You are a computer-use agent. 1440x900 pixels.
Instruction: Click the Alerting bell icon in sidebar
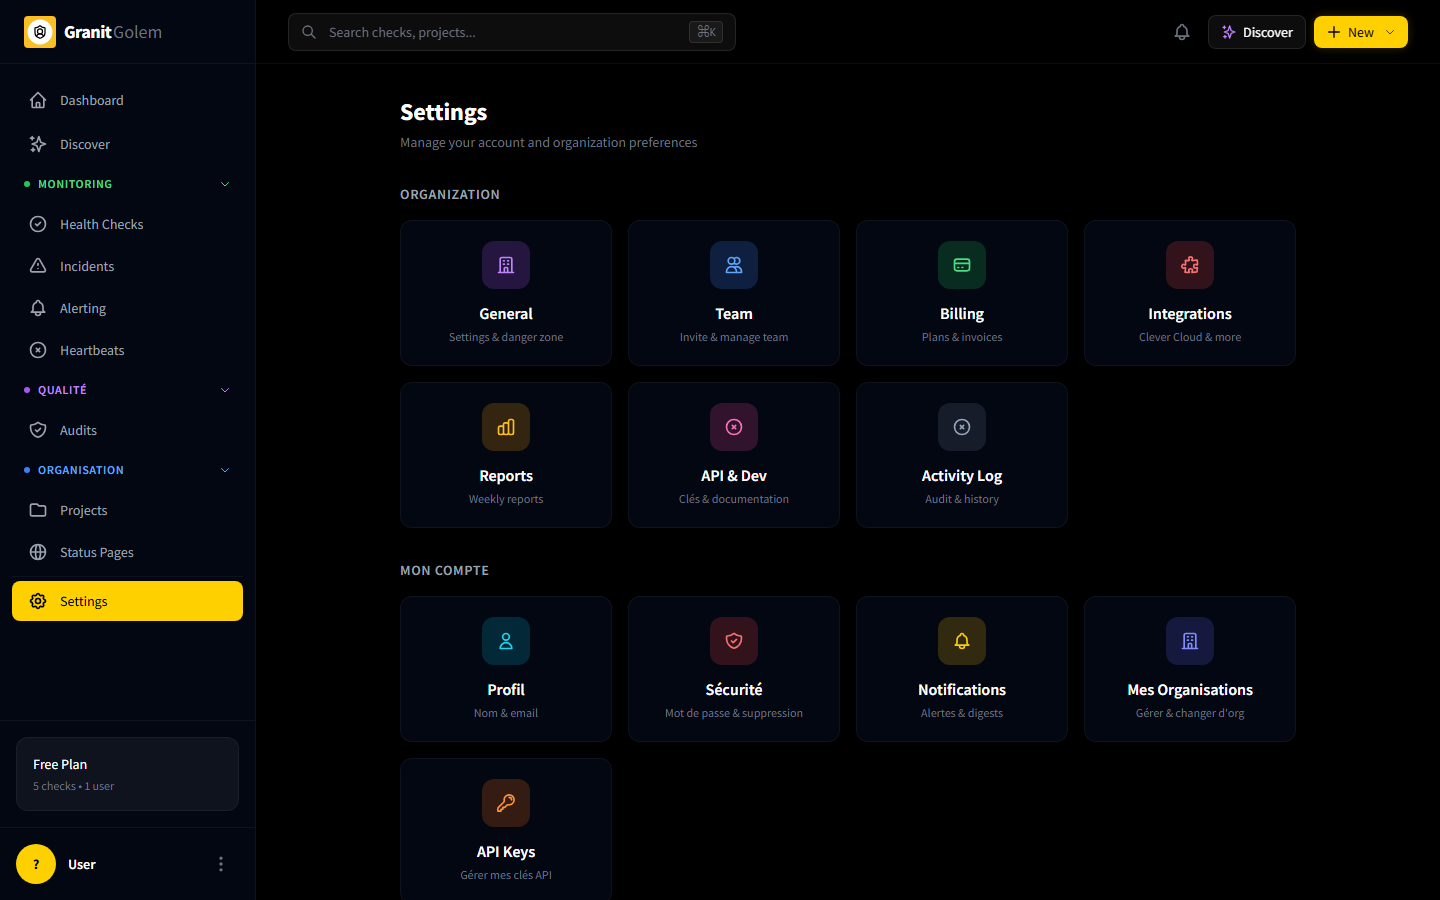point(38,308)
